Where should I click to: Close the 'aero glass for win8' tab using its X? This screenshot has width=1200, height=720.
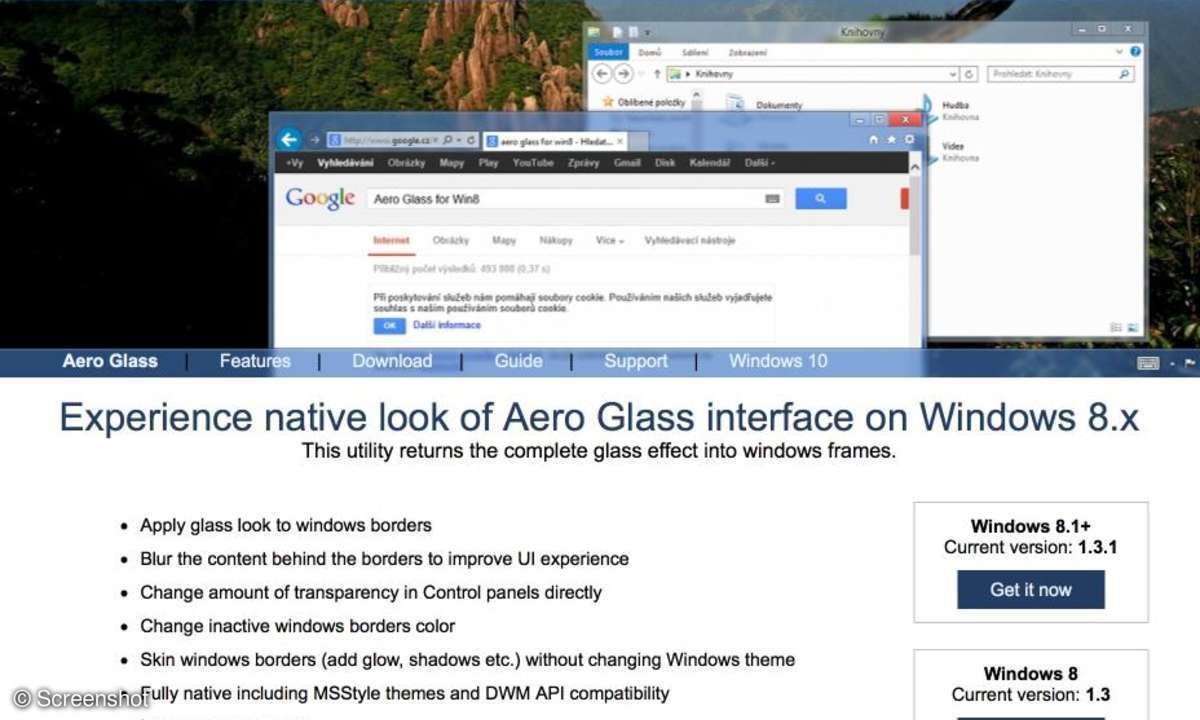pos(621,142)
